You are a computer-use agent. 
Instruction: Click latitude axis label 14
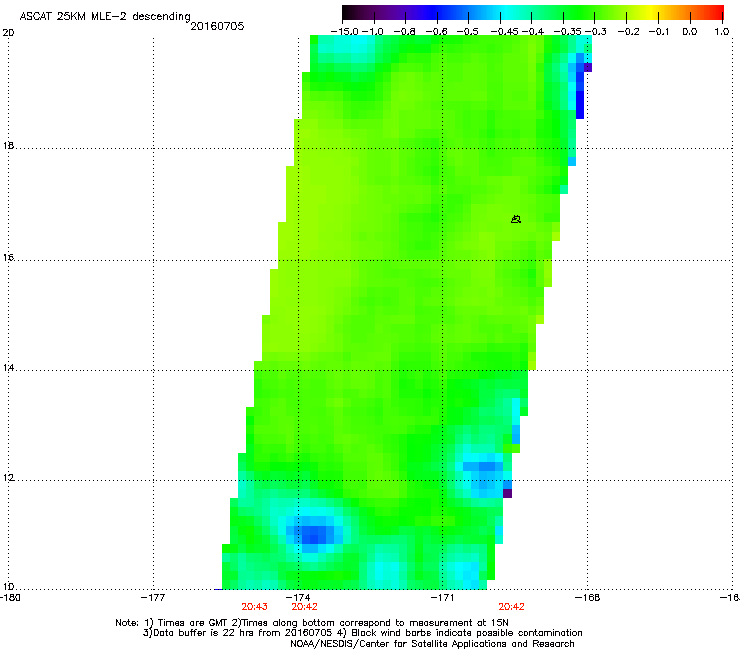[8, 368]
